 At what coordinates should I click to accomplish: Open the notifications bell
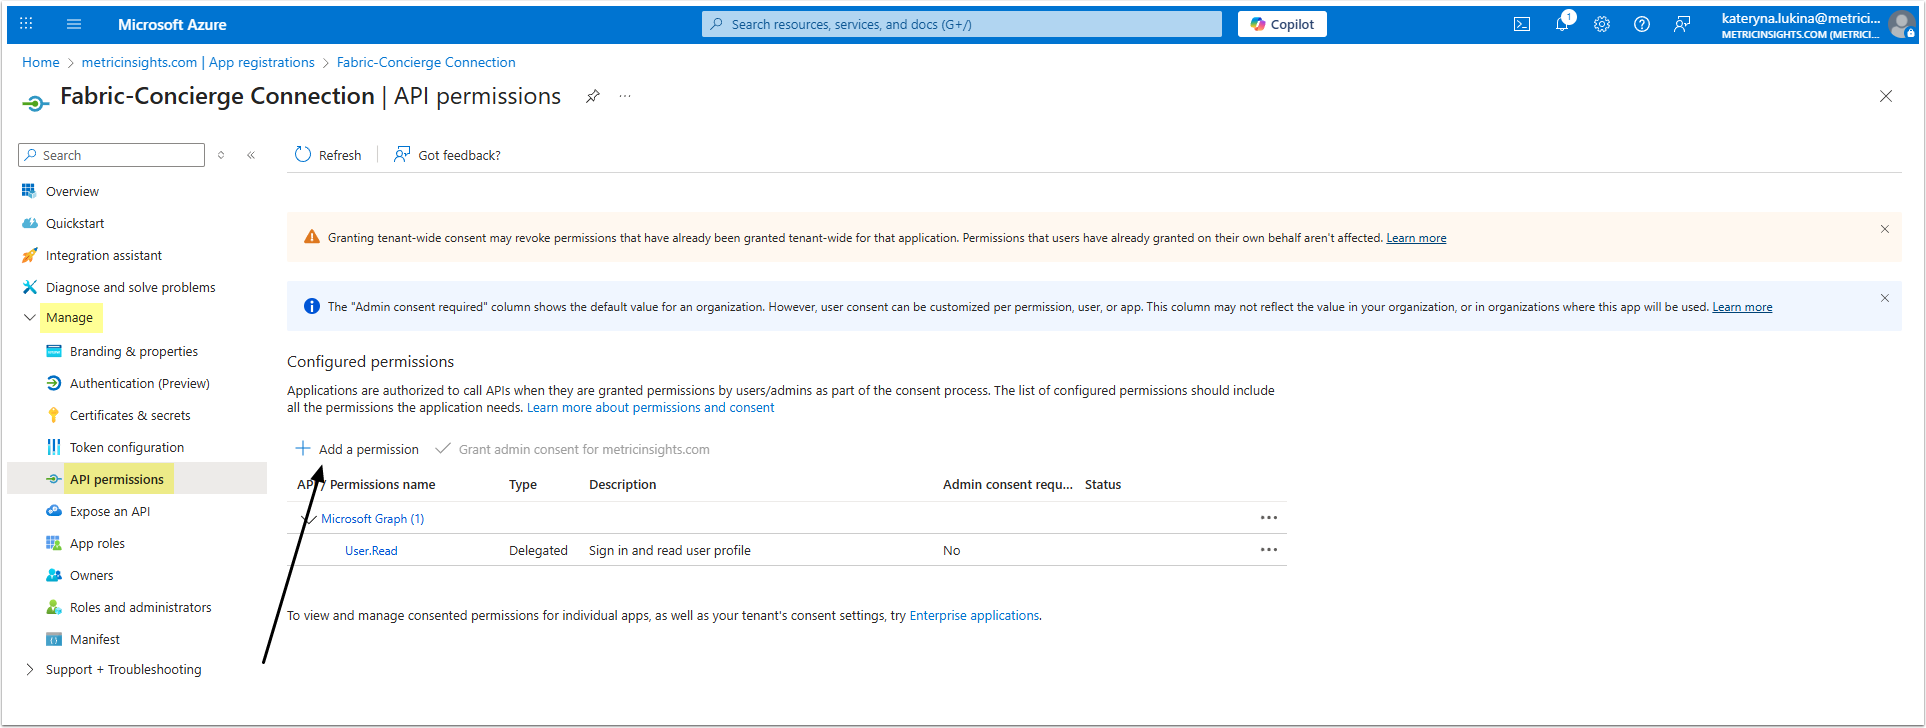1562,24
